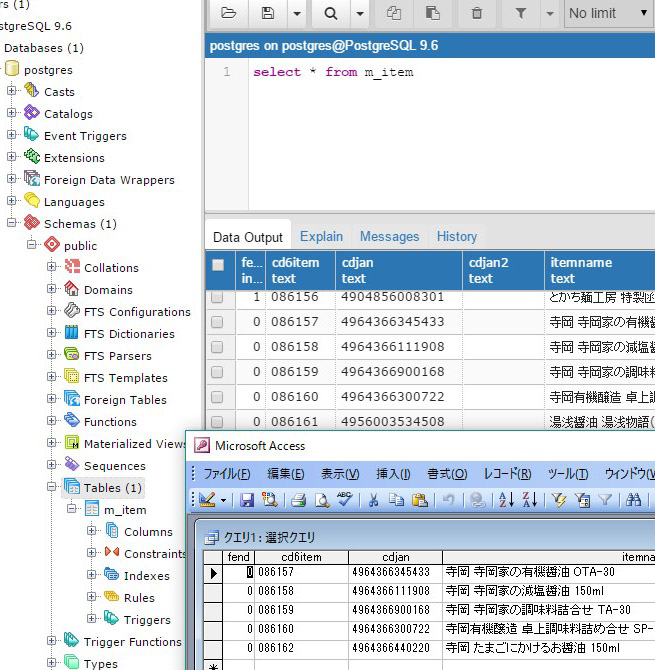Click the Print icon in Access toolbar
Viewport: 655px width, 670px height.
click(298, 500)
